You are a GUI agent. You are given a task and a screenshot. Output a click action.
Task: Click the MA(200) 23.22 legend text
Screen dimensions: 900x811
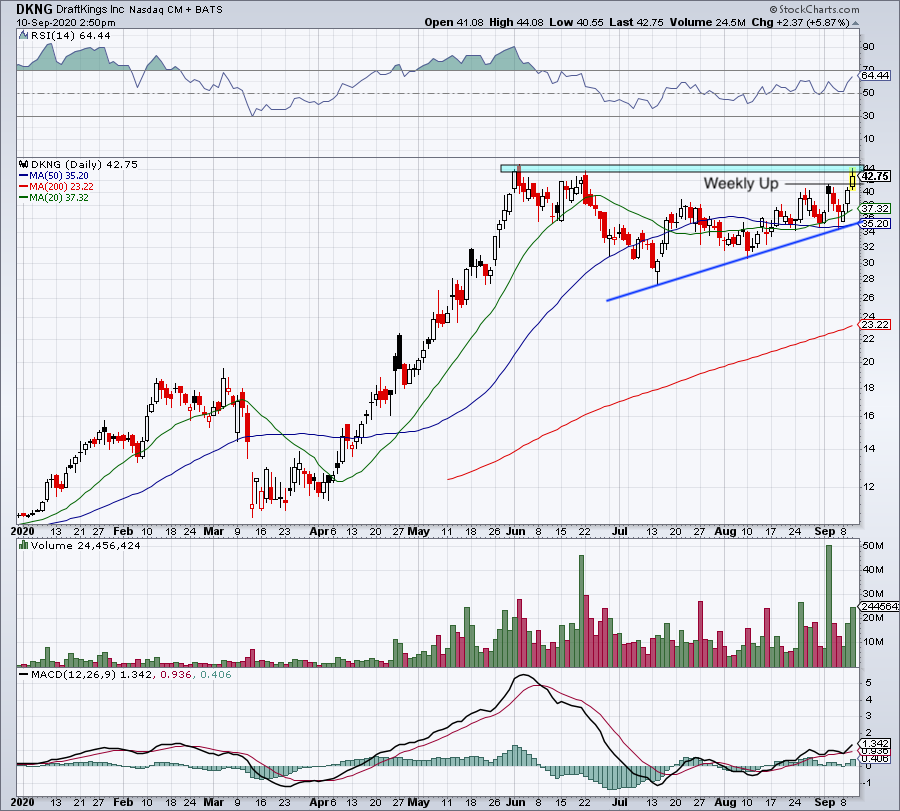(61, 187)
